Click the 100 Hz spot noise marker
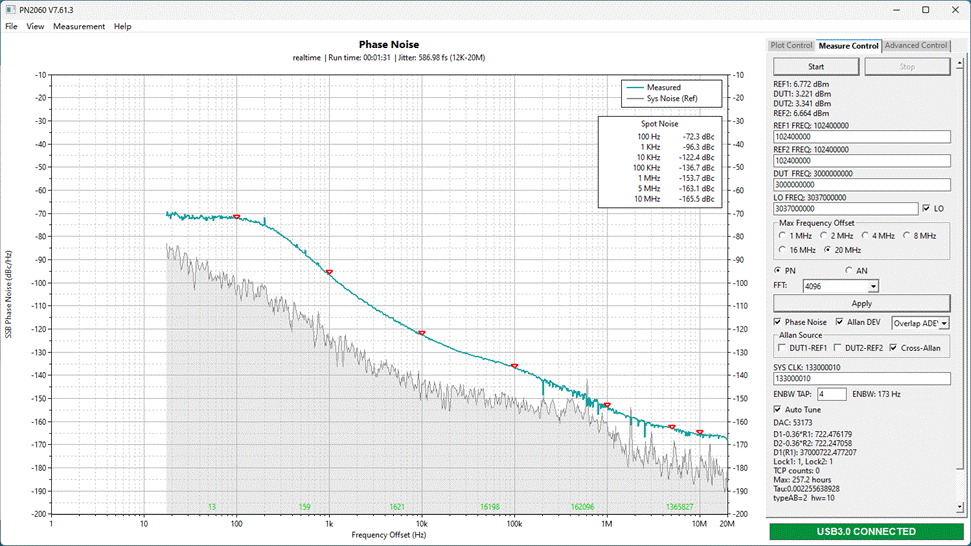This screenshot has width=971, height=546. (x=237, y=217)
